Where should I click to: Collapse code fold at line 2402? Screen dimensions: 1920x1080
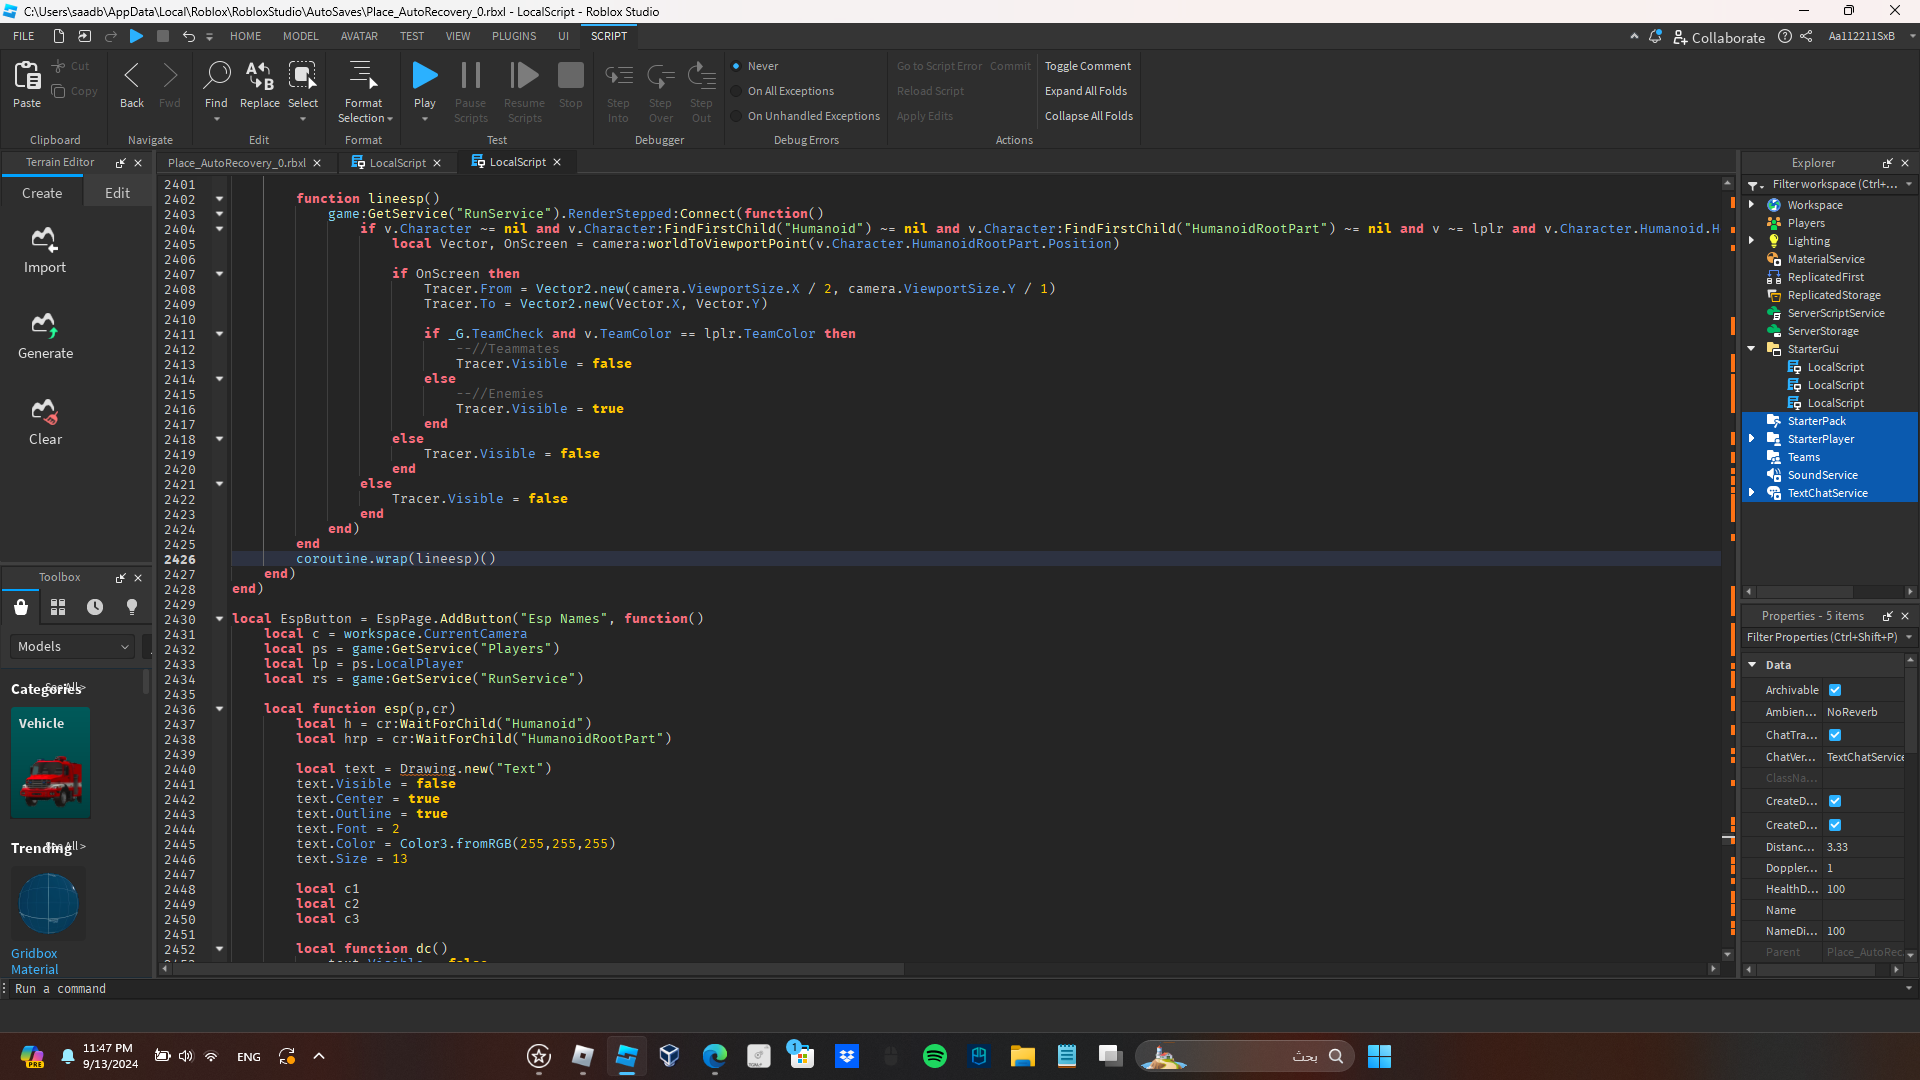pyautogui.click(x=219, y=199)
